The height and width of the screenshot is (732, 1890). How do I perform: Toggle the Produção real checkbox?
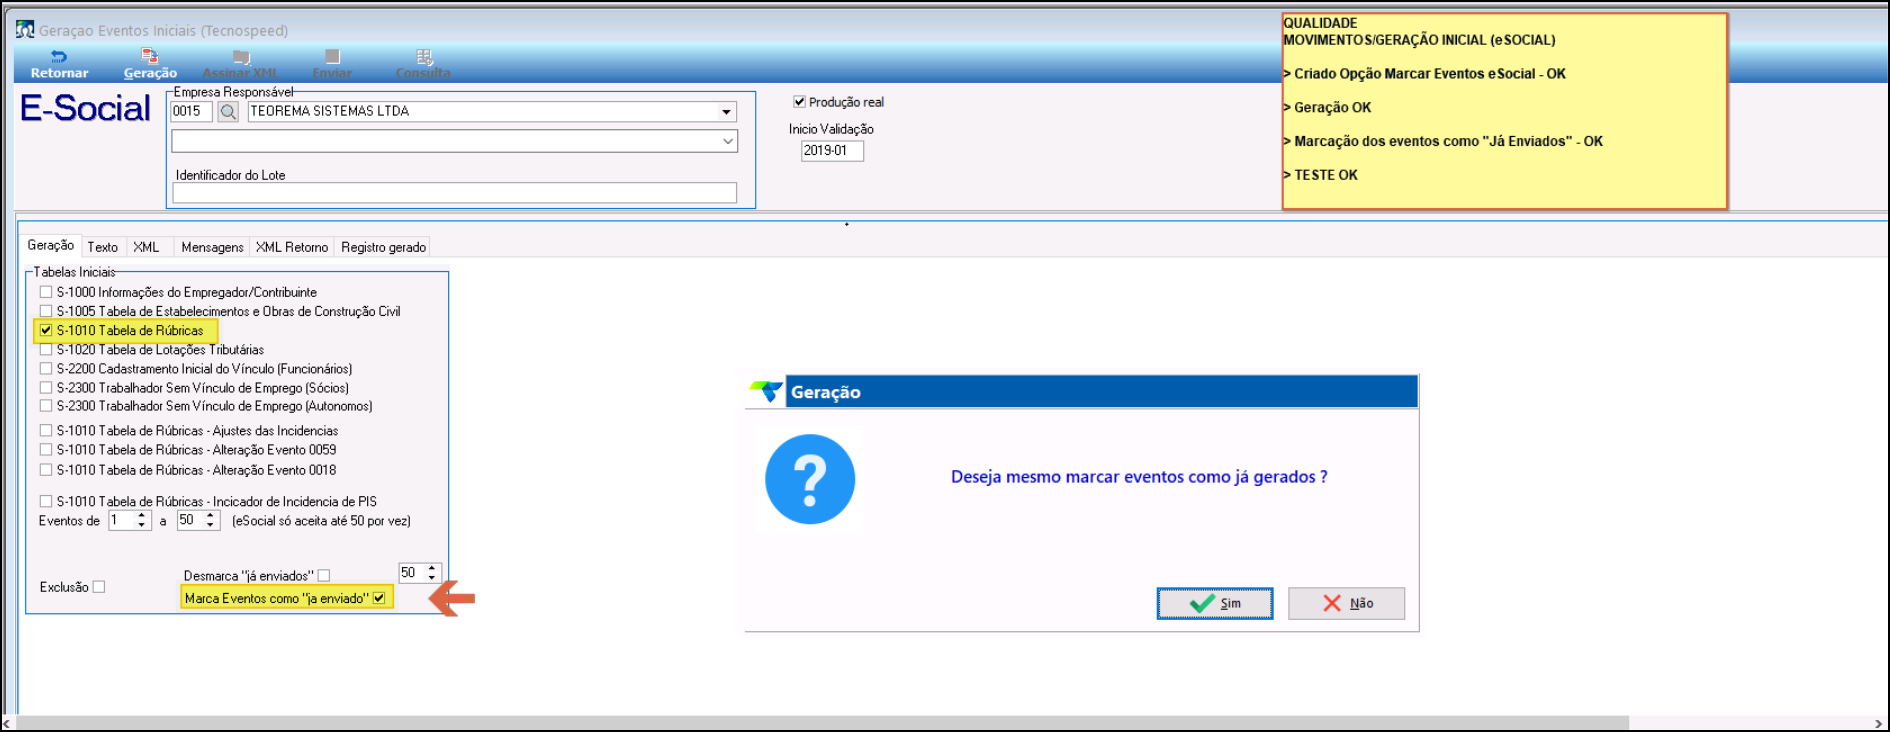[x=799, y=101]
